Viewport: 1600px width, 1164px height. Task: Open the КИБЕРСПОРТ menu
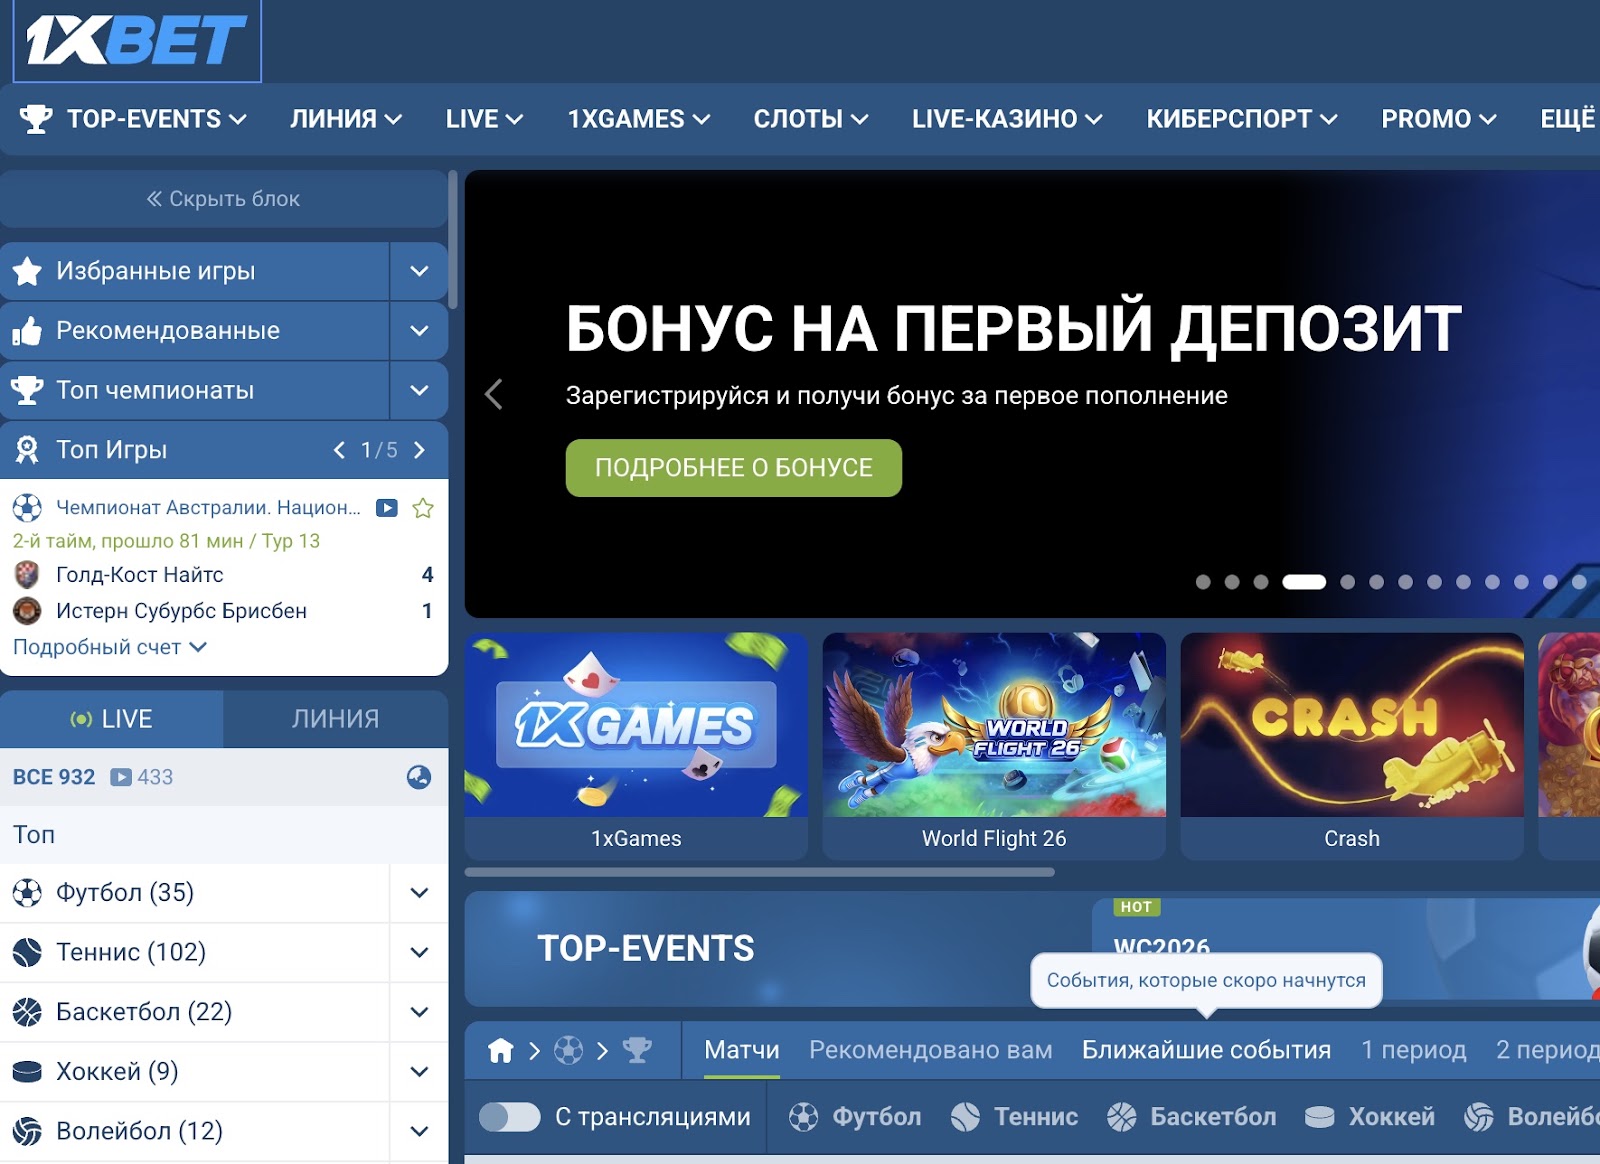tap(1242, 119)
